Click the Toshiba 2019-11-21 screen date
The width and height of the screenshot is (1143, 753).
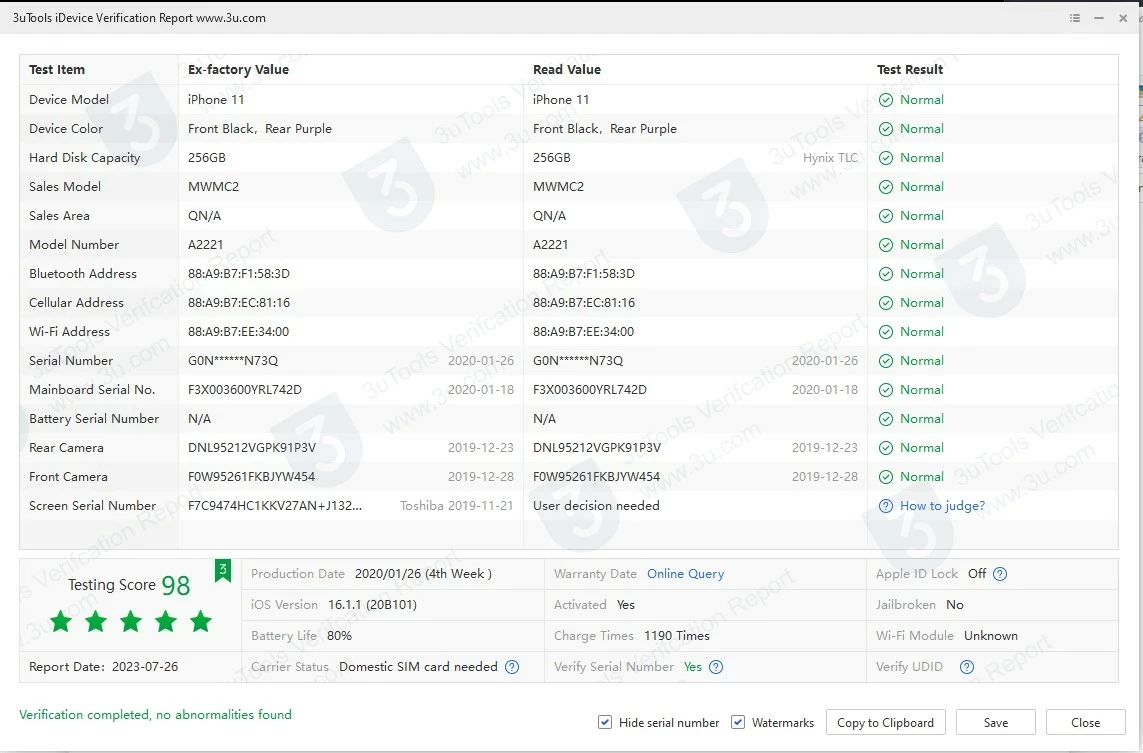click(x=456, y=506)
